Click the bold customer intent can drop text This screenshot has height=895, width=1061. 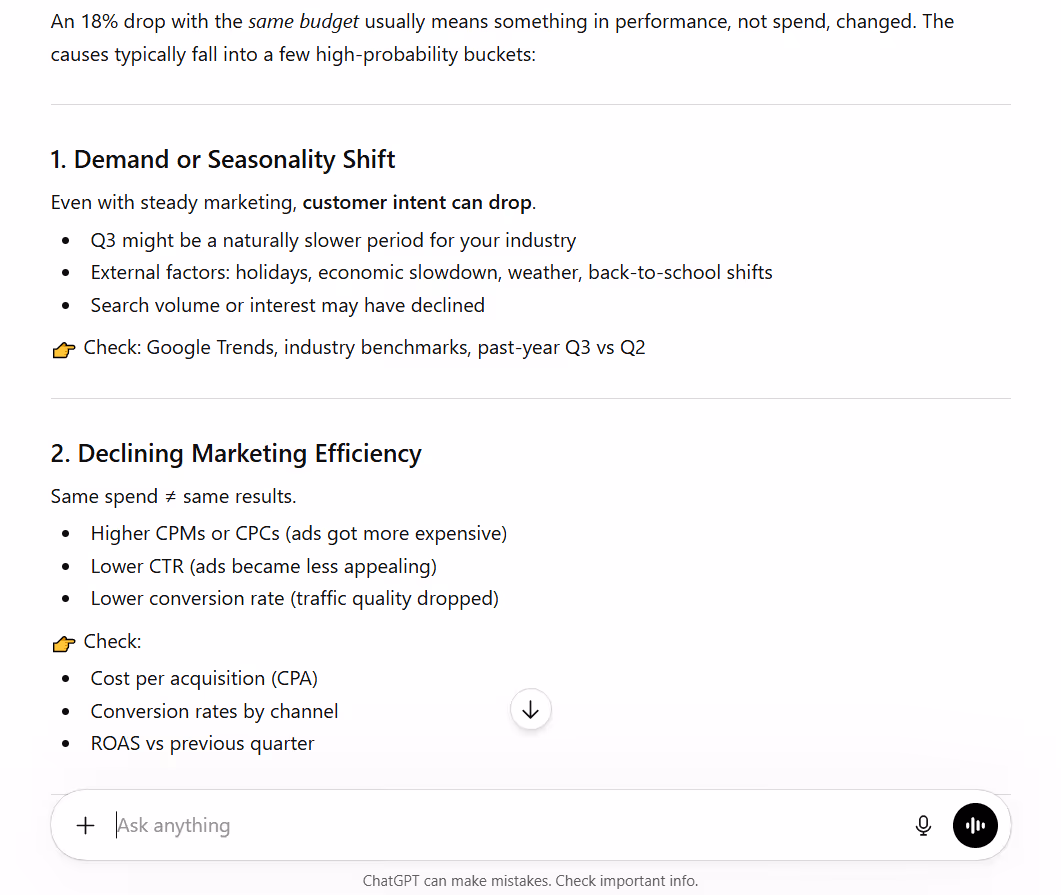(417, 202)
